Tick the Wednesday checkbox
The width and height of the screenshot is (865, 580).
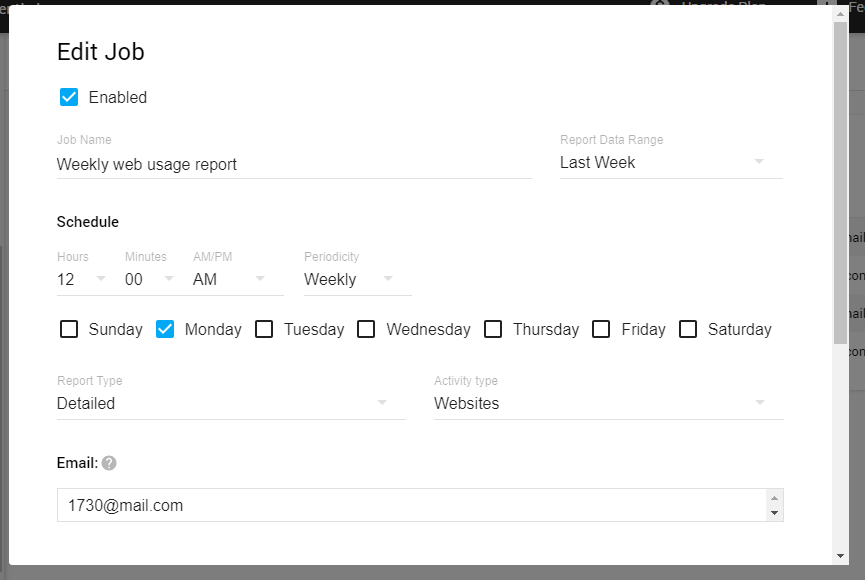367,329
